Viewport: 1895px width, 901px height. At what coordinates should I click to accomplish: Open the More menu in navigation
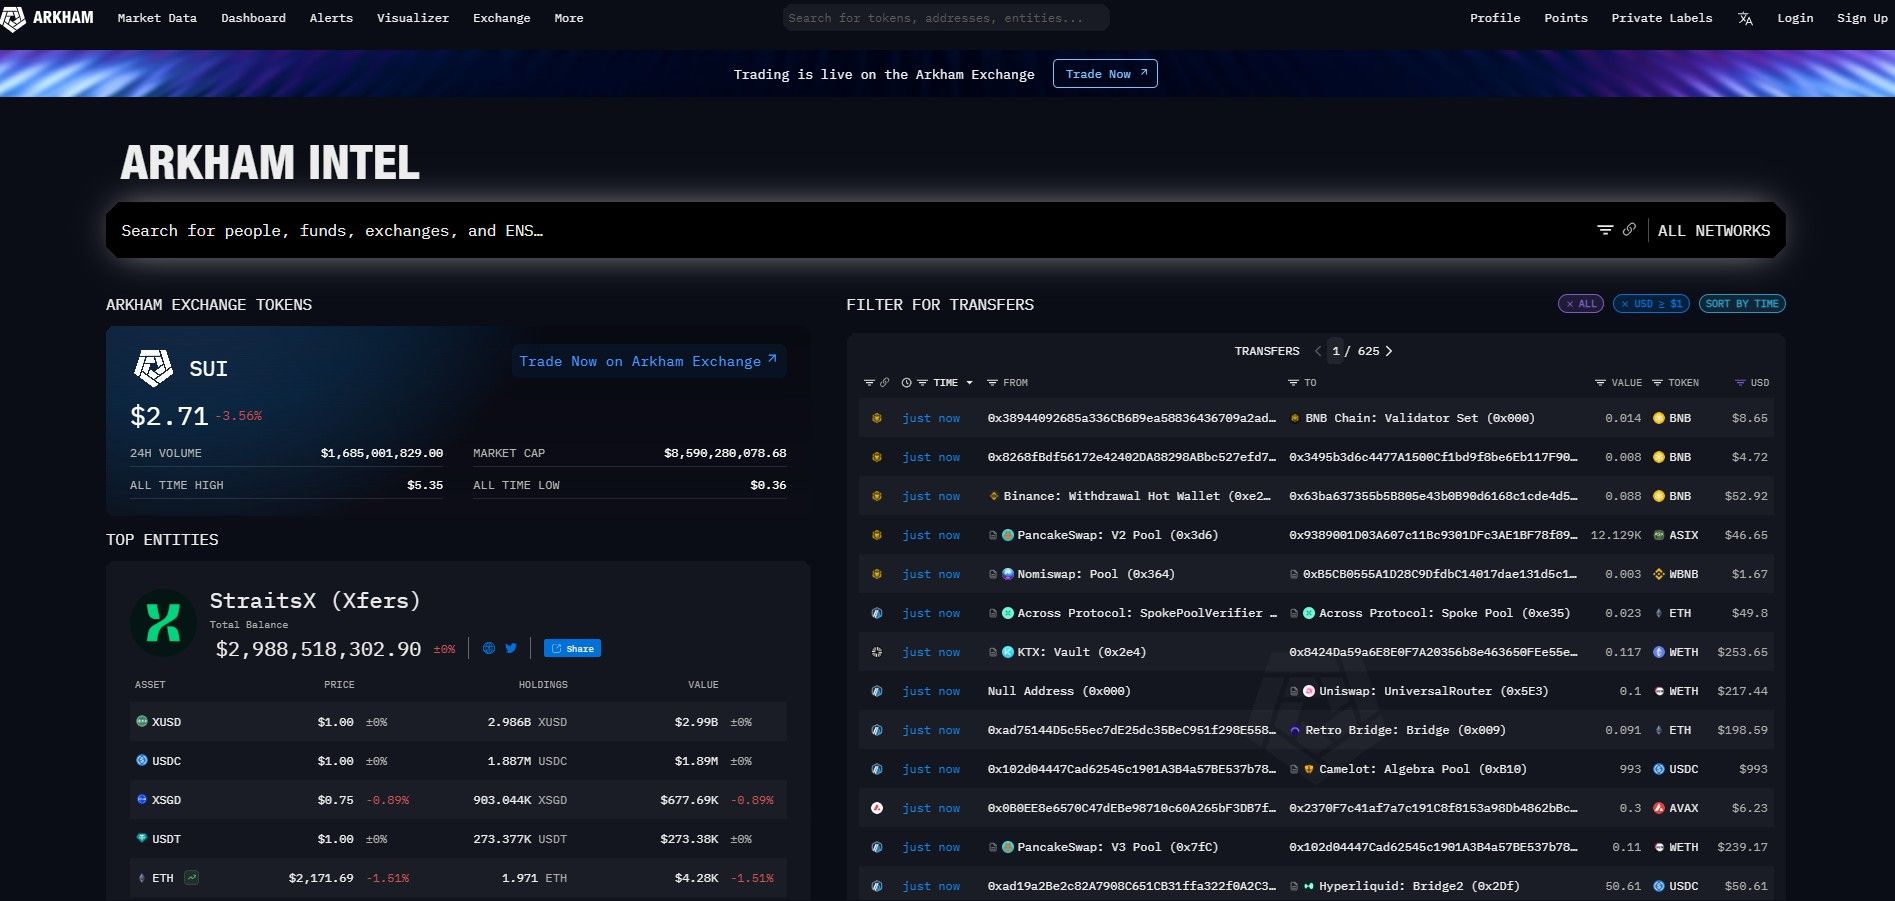coord(568,18)
